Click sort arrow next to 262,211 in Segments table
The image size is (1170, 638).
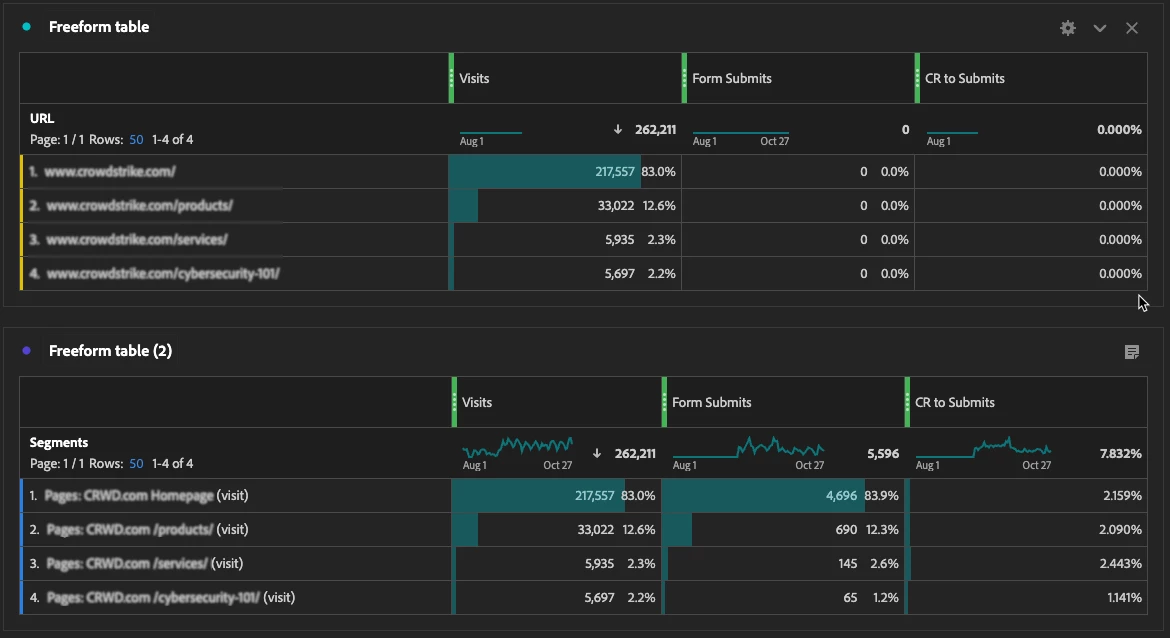pos(597,453)
